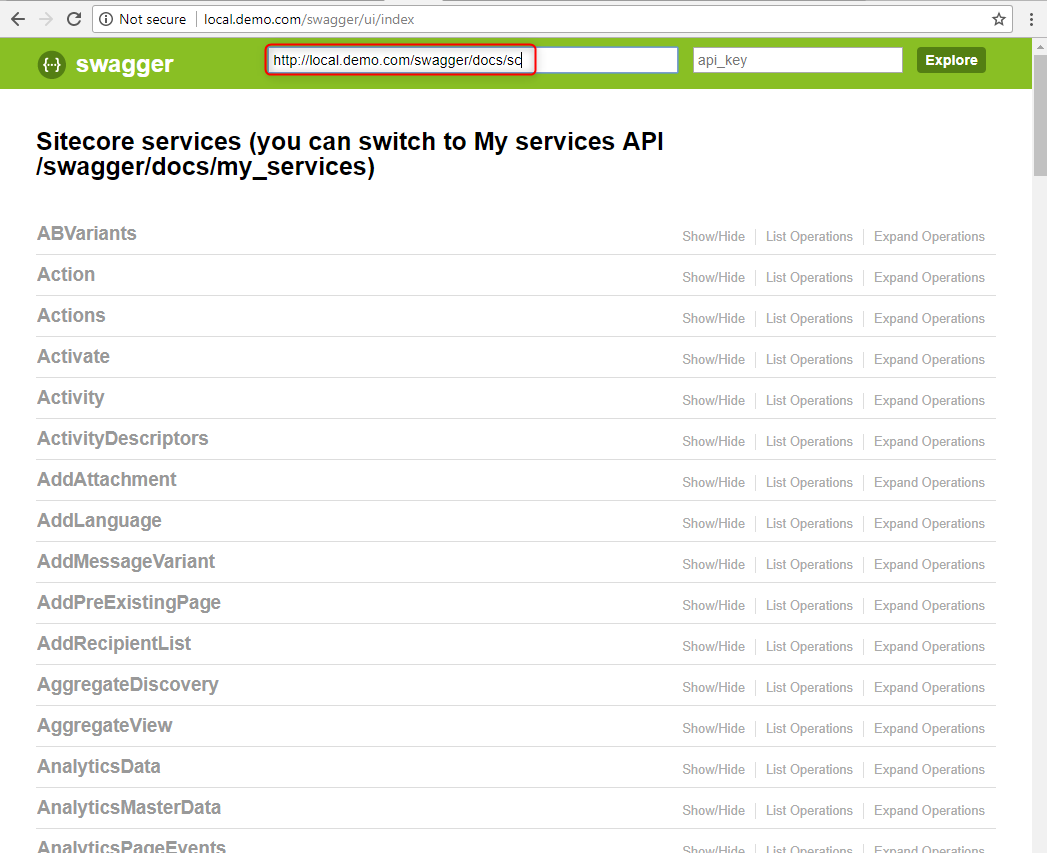Open the ActivityDescriptors resource heading
The width and height of the screenshot is (1047, 853).
coord(123,438)
